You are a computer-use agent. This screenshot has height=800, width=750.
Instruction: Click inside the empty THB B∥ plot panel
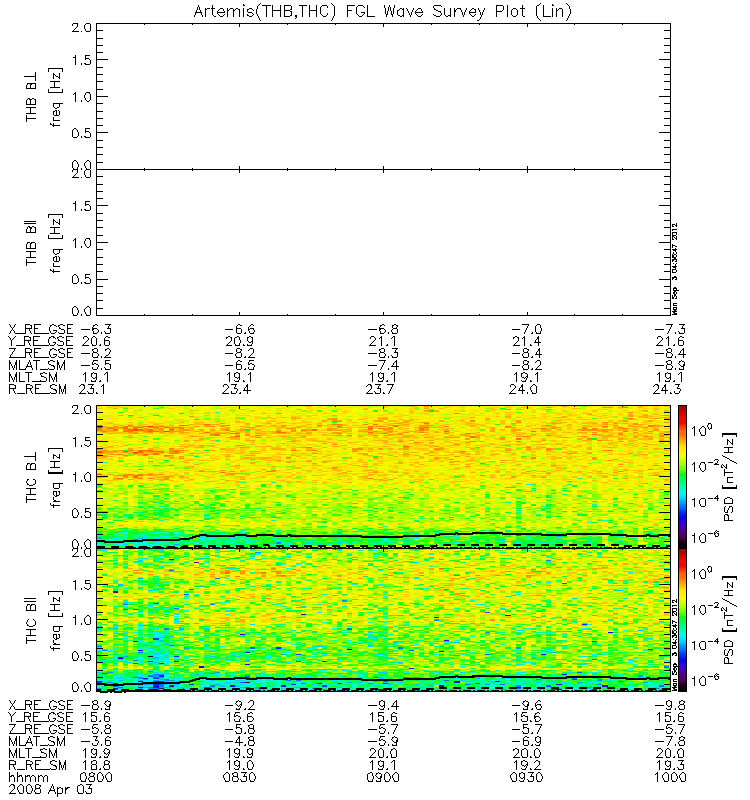coord(383,242)
